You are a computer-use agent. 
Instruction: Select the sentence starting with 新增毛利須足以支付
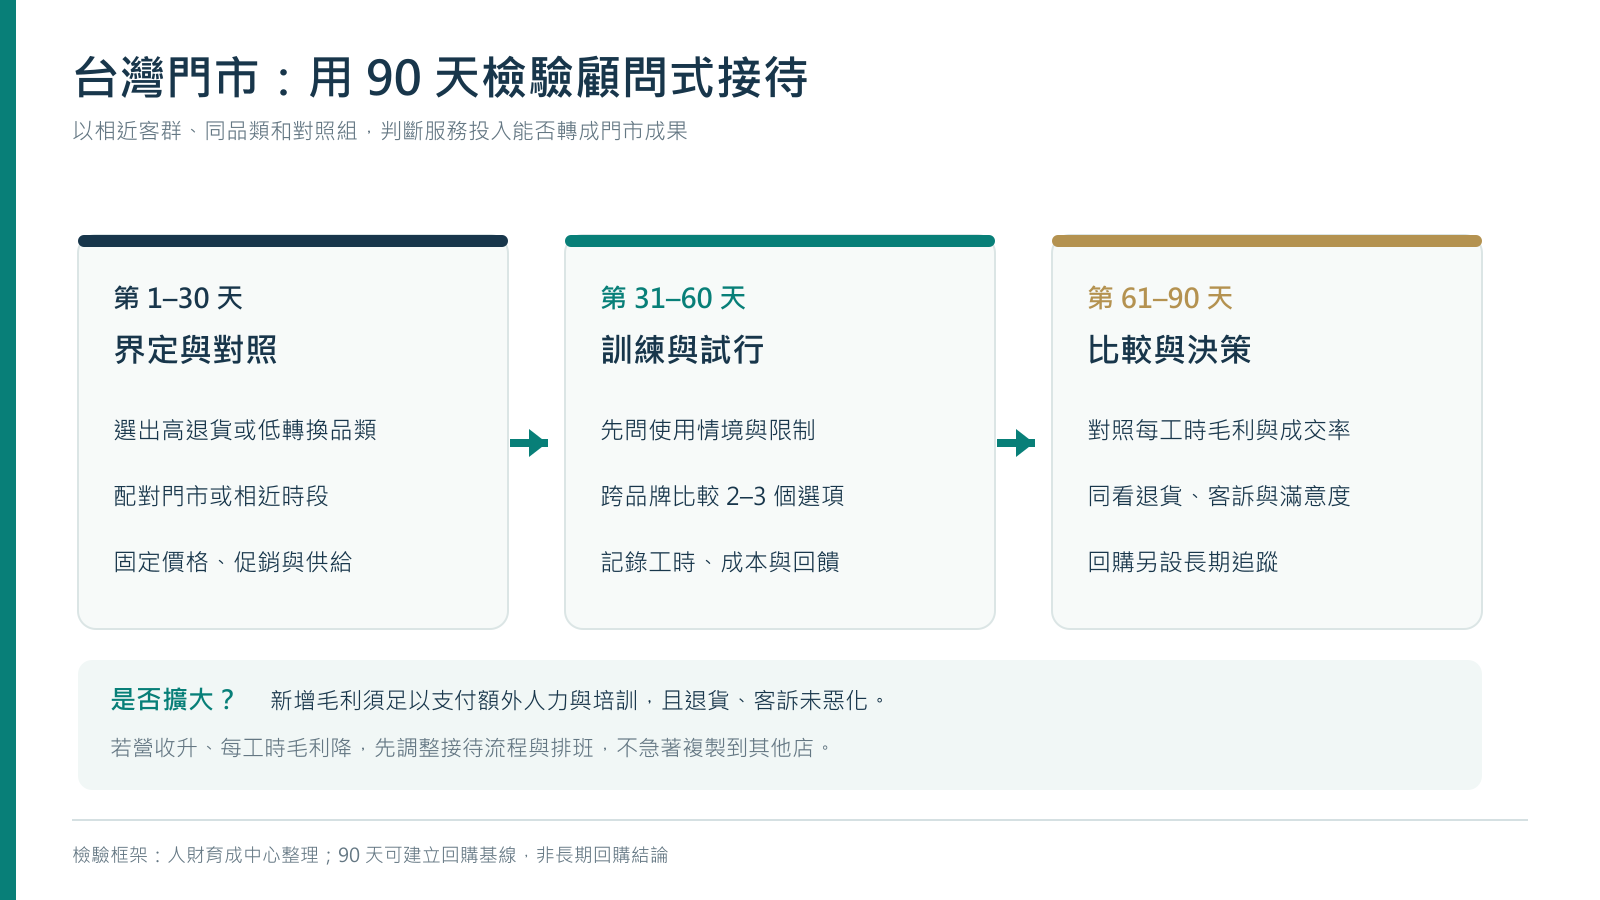click(x=579, y=701)
